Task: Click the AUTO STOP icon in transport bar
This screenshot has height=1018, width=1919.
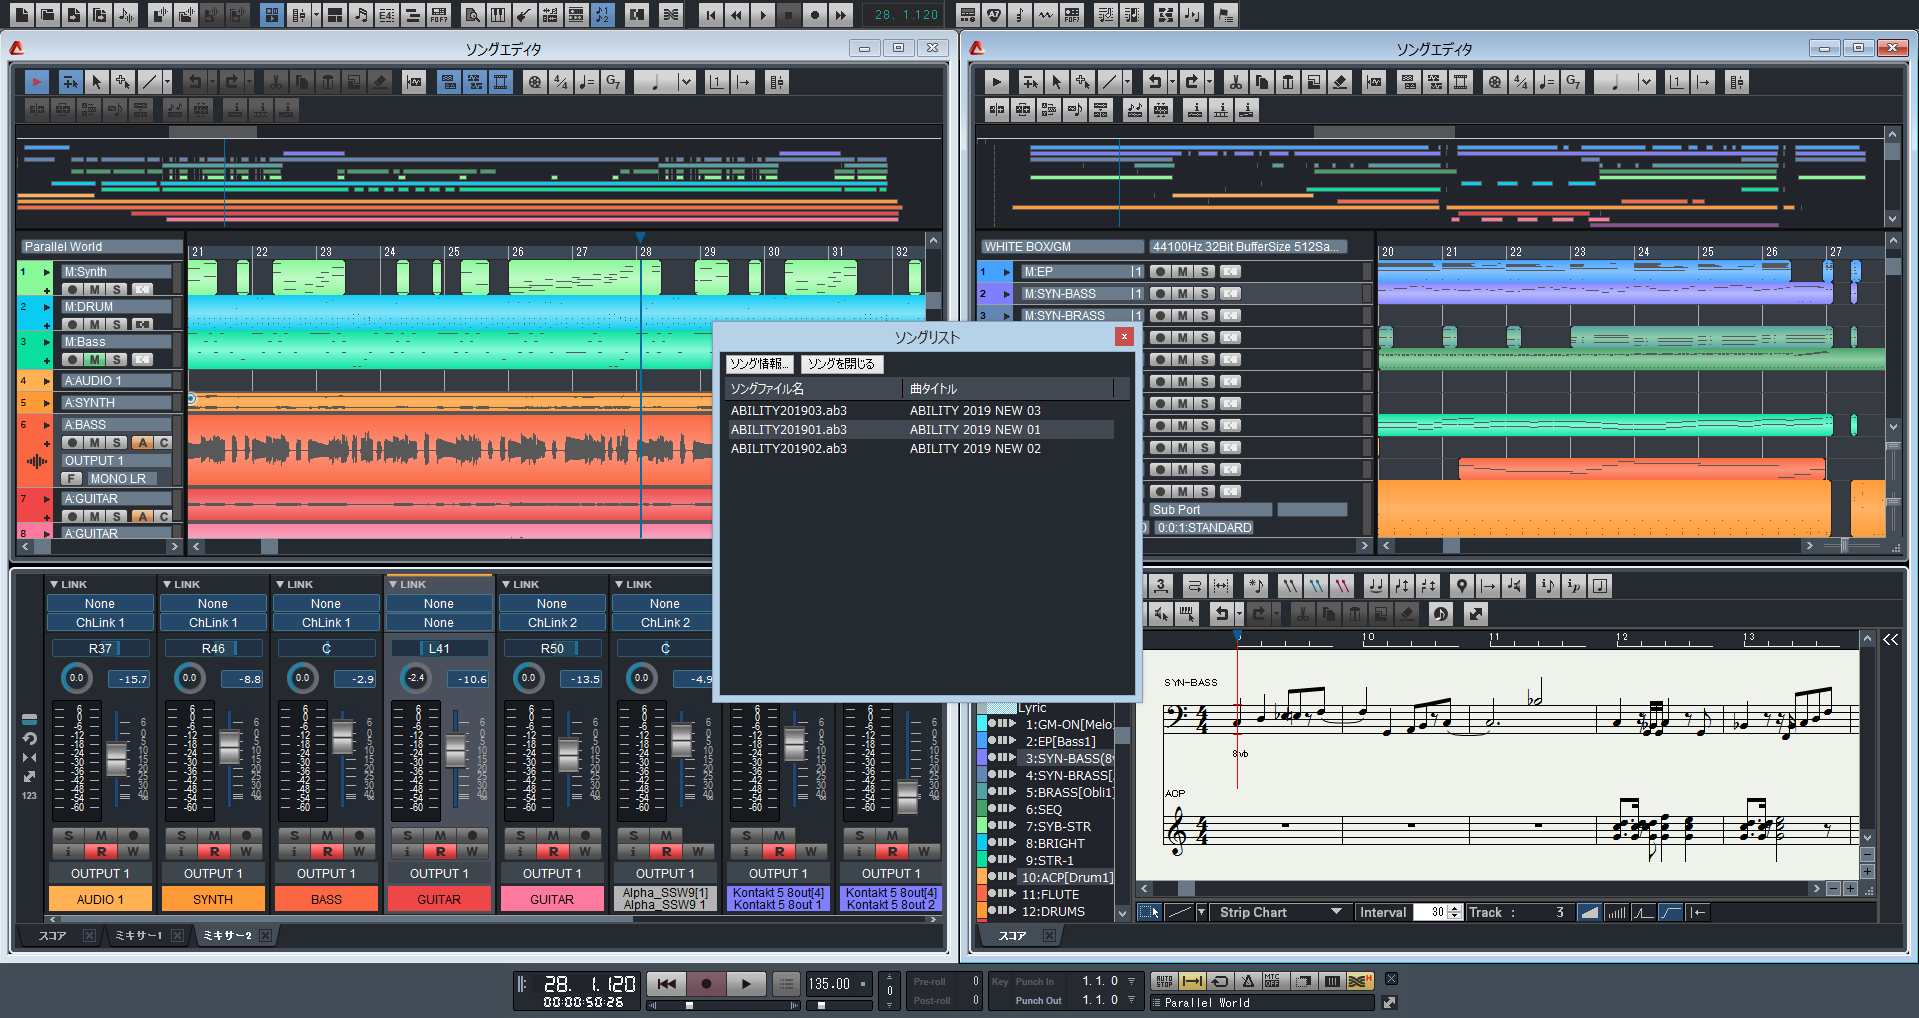Action: 1164,981
